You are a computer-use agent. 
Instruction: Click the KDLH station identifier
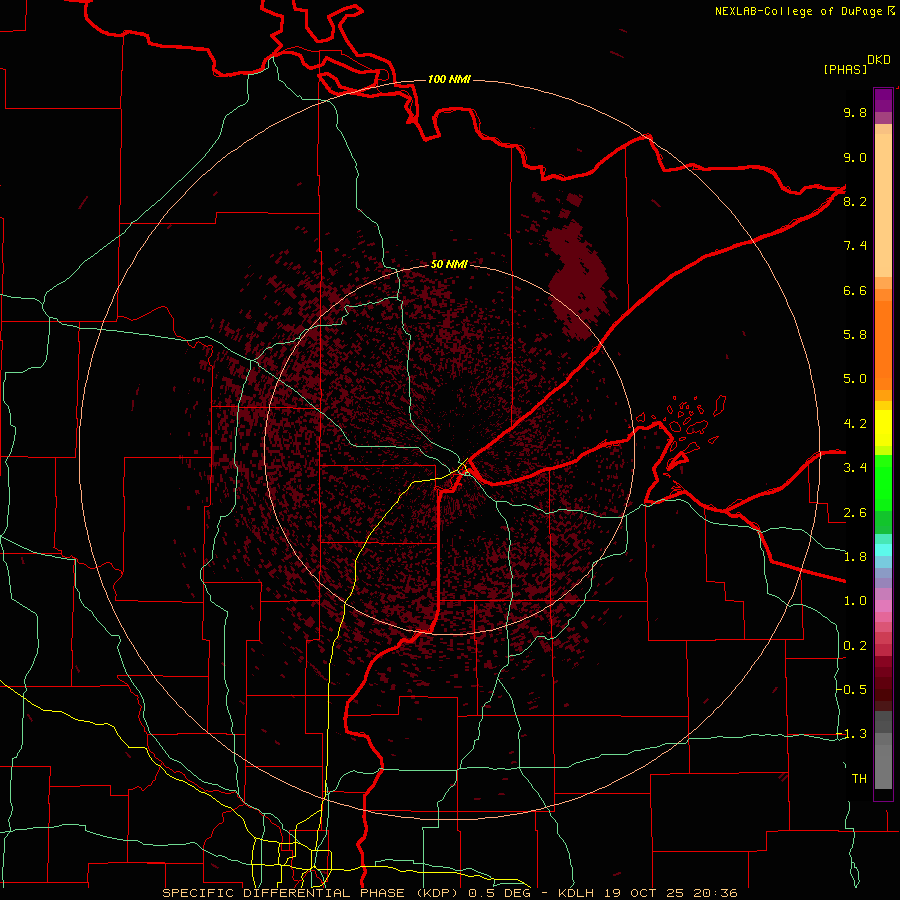pos(577,893)
